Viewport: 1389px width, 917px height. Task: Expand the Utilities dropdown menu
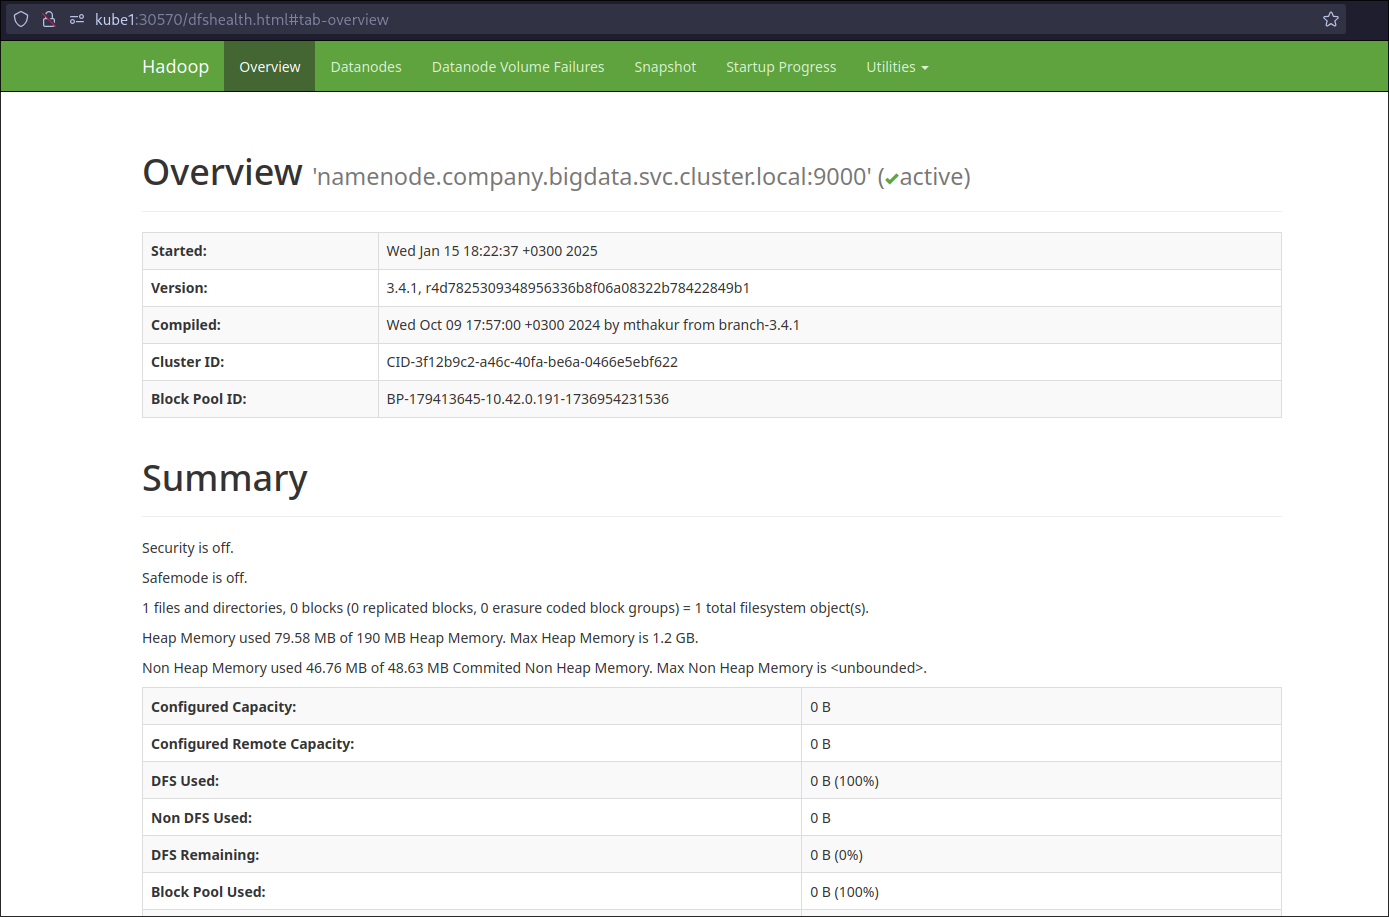tap(897, 67)
